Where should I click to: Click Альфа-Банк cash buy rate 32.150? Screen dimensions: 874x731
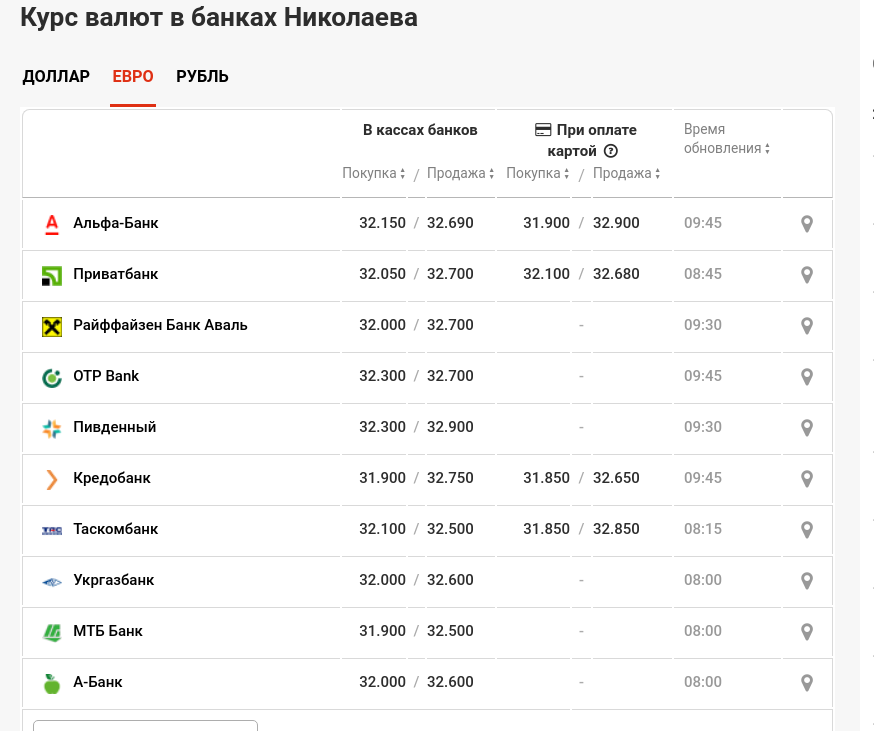[x=382, y=223]
